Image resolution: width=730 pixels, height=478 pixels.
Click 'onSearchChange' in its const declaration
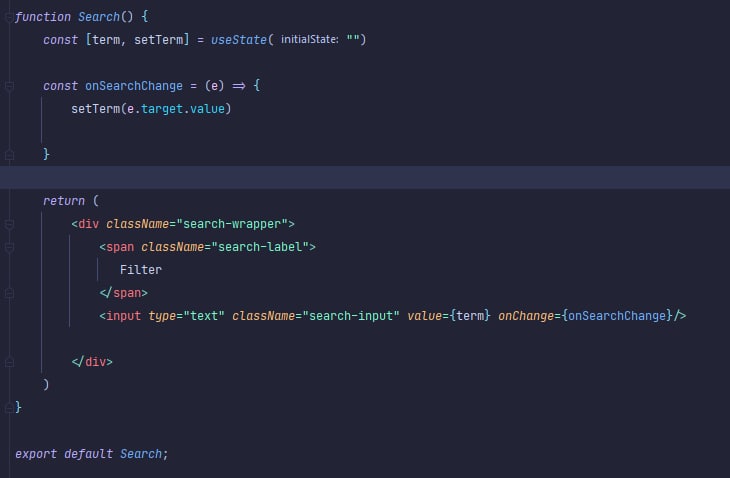coord(134,86)
